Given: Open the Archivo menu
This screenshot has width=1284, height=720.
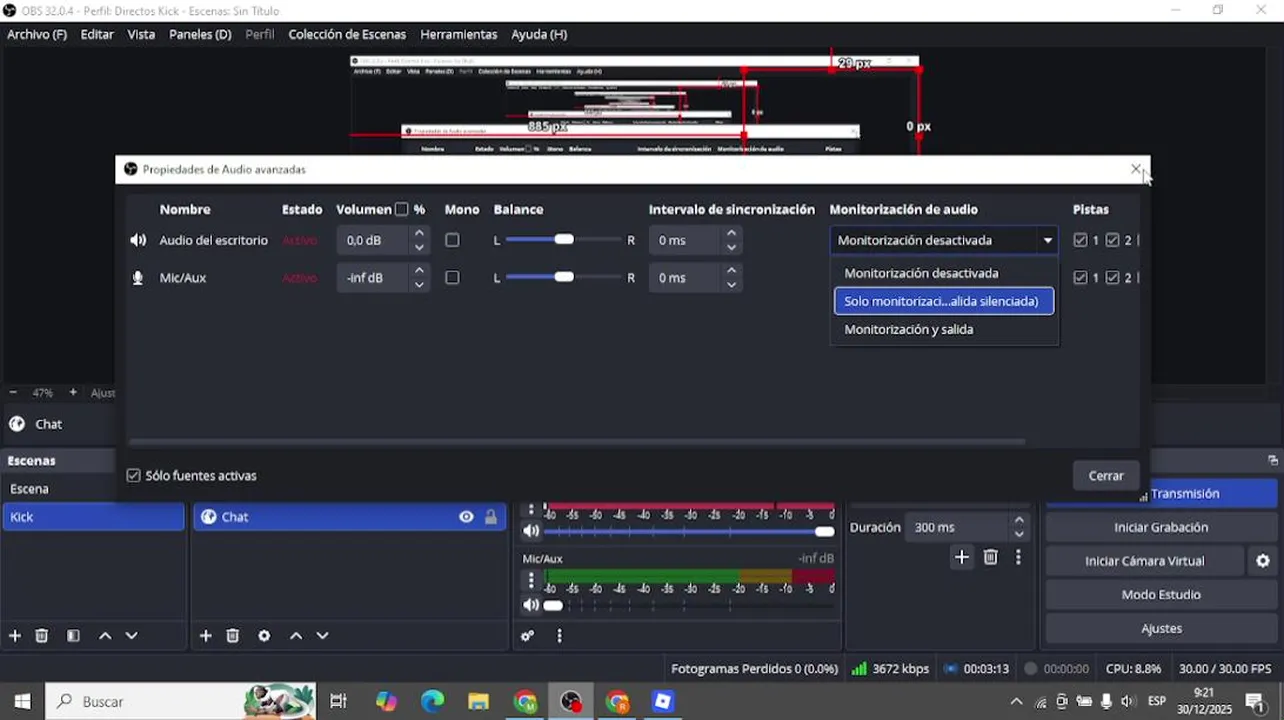Looking at the screenshot, I should 37,34.
